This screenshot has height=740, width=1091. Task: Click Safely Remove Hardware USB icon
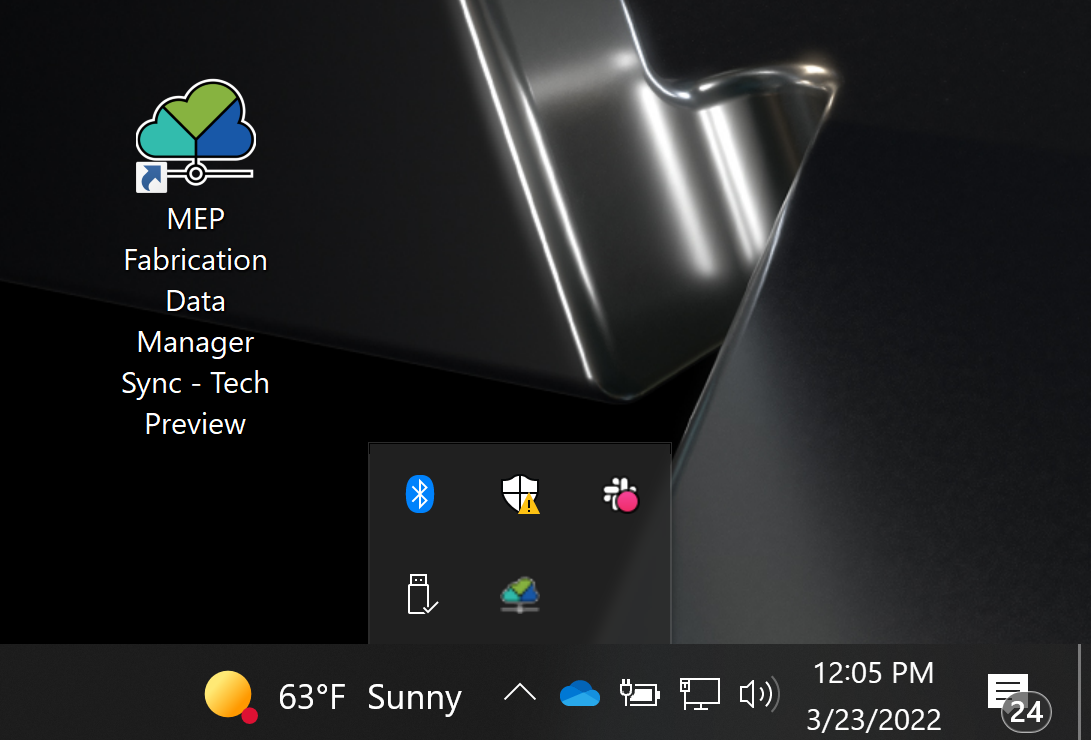421,593
